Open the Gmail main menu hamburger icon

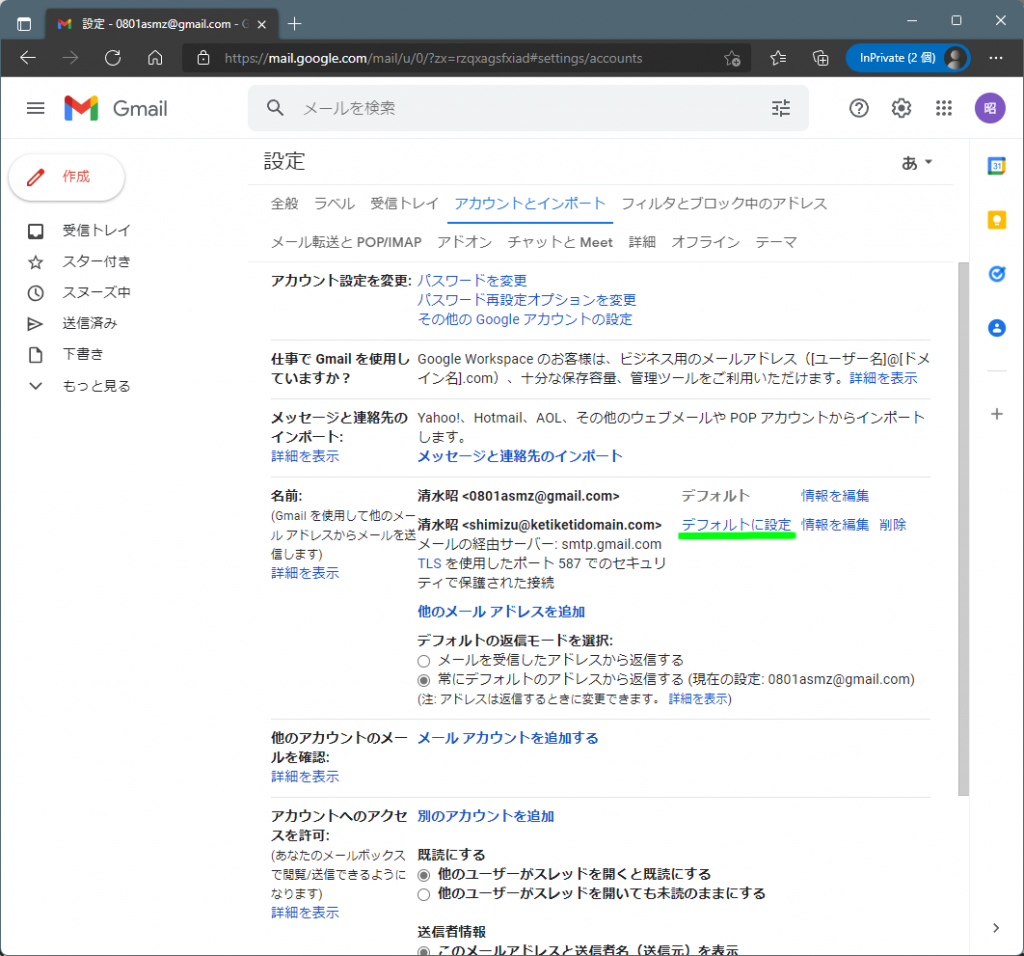tap(35, 108)
